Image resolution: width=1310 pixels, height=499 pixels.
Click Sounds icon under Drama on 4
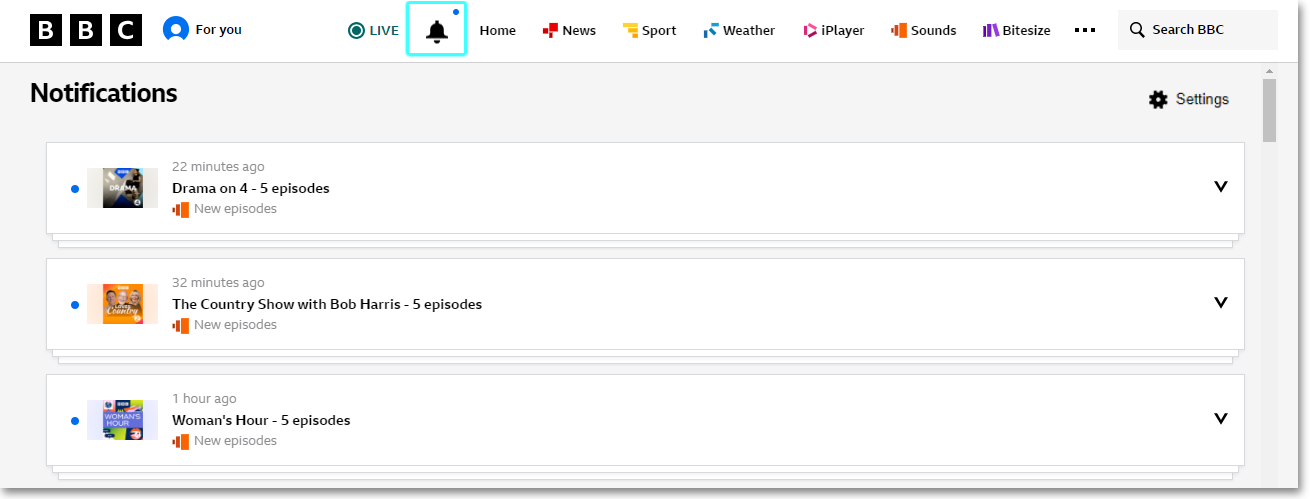pos(180,209)
